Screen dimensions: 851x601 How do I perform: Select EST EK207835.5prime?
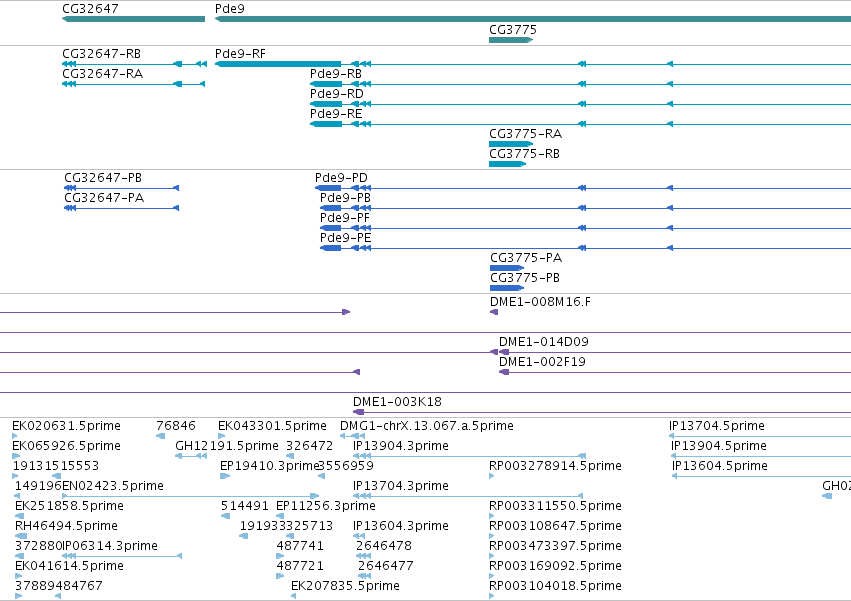(x=345, y=587)
